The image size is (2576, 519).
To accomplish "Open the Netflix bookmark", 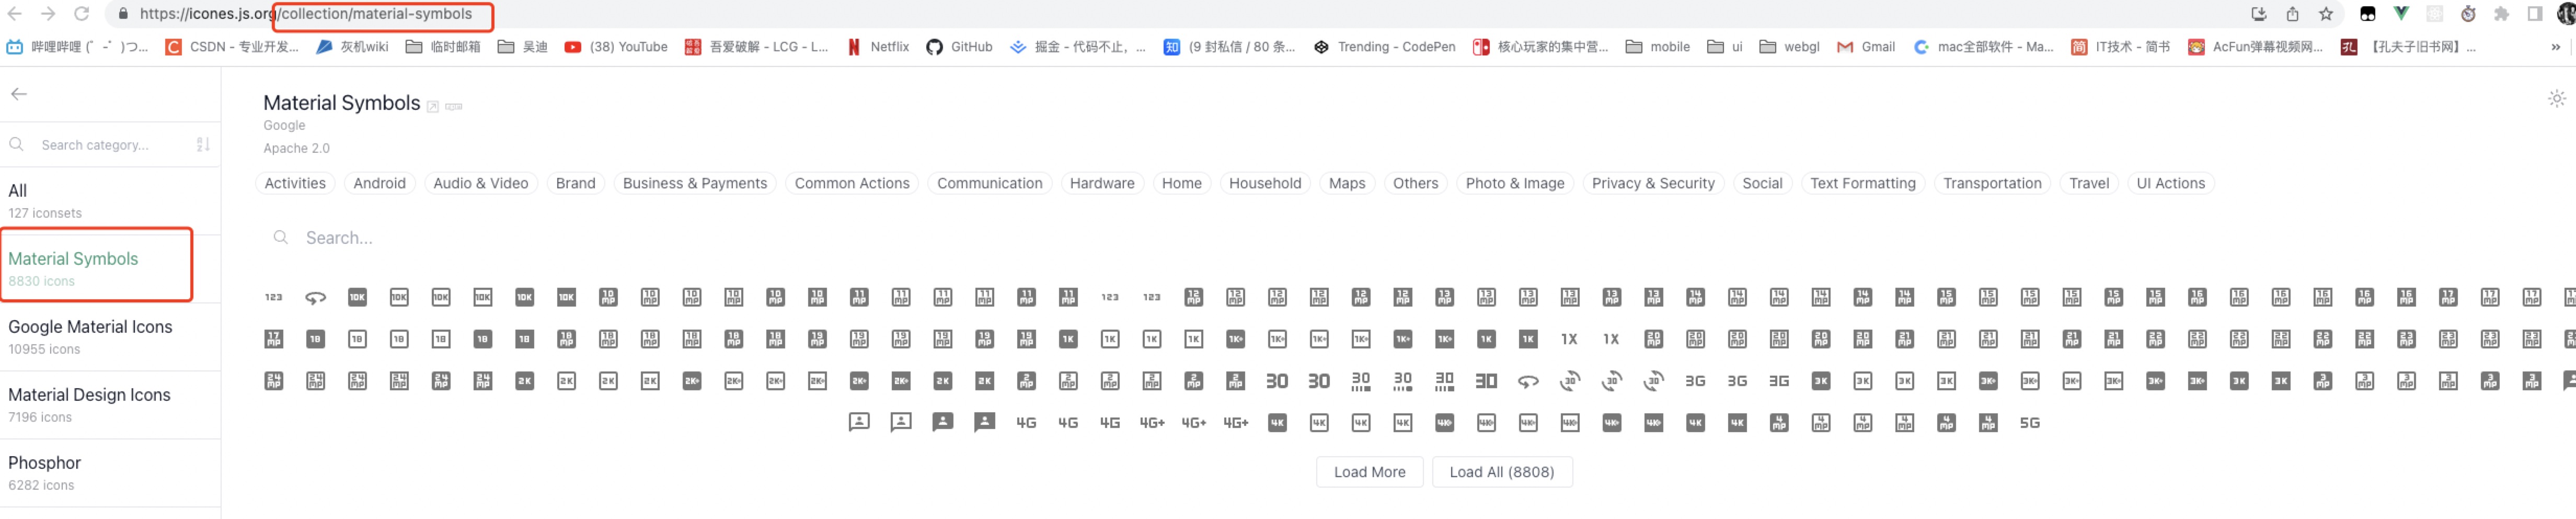I will pos(878,47).
